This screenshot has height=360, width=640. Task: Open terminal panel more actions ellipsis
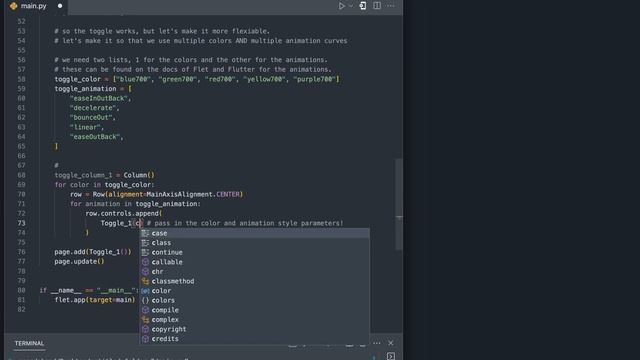coord(377,343)
